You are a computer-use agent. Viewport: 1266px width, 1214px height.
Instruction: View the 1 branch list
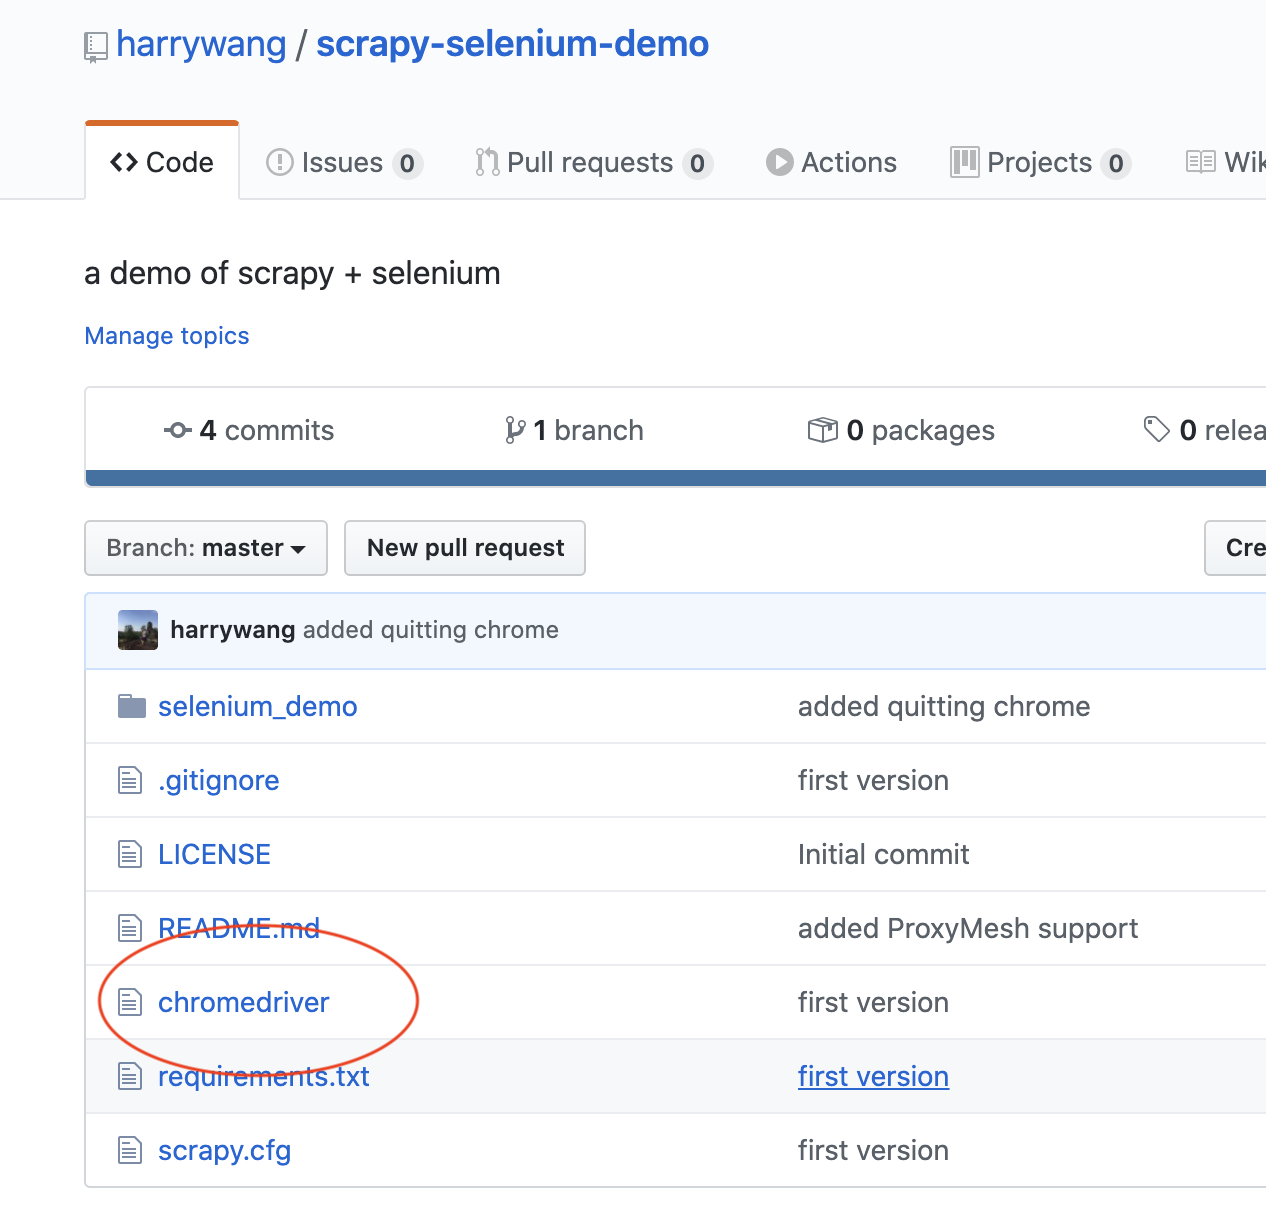pyautogui.click(x=575, y=430)
